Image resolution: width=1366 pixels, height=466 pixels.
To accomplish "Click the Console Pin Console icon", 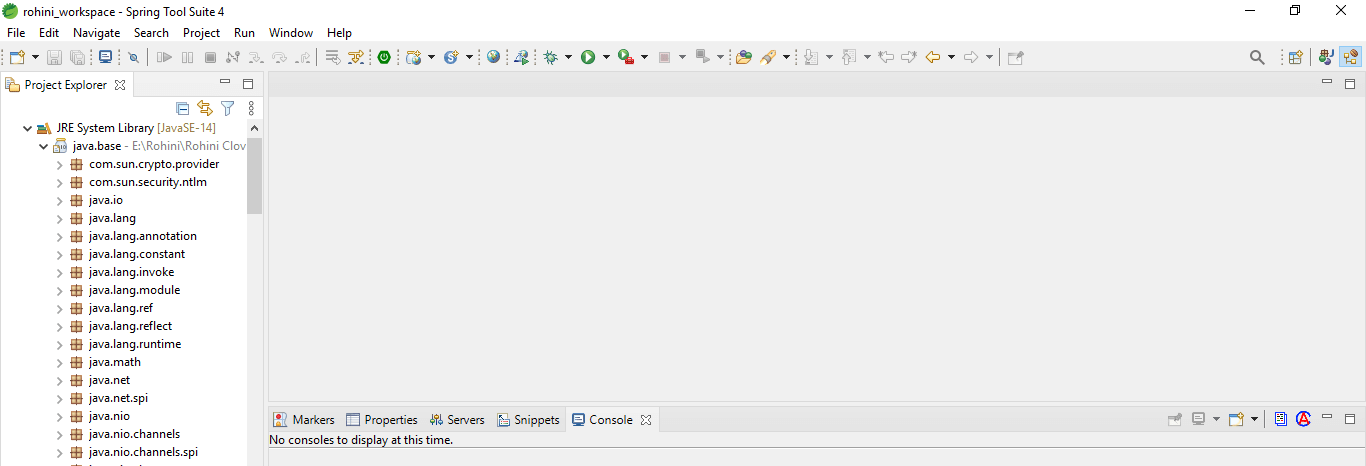I will tap(1175, 420).
